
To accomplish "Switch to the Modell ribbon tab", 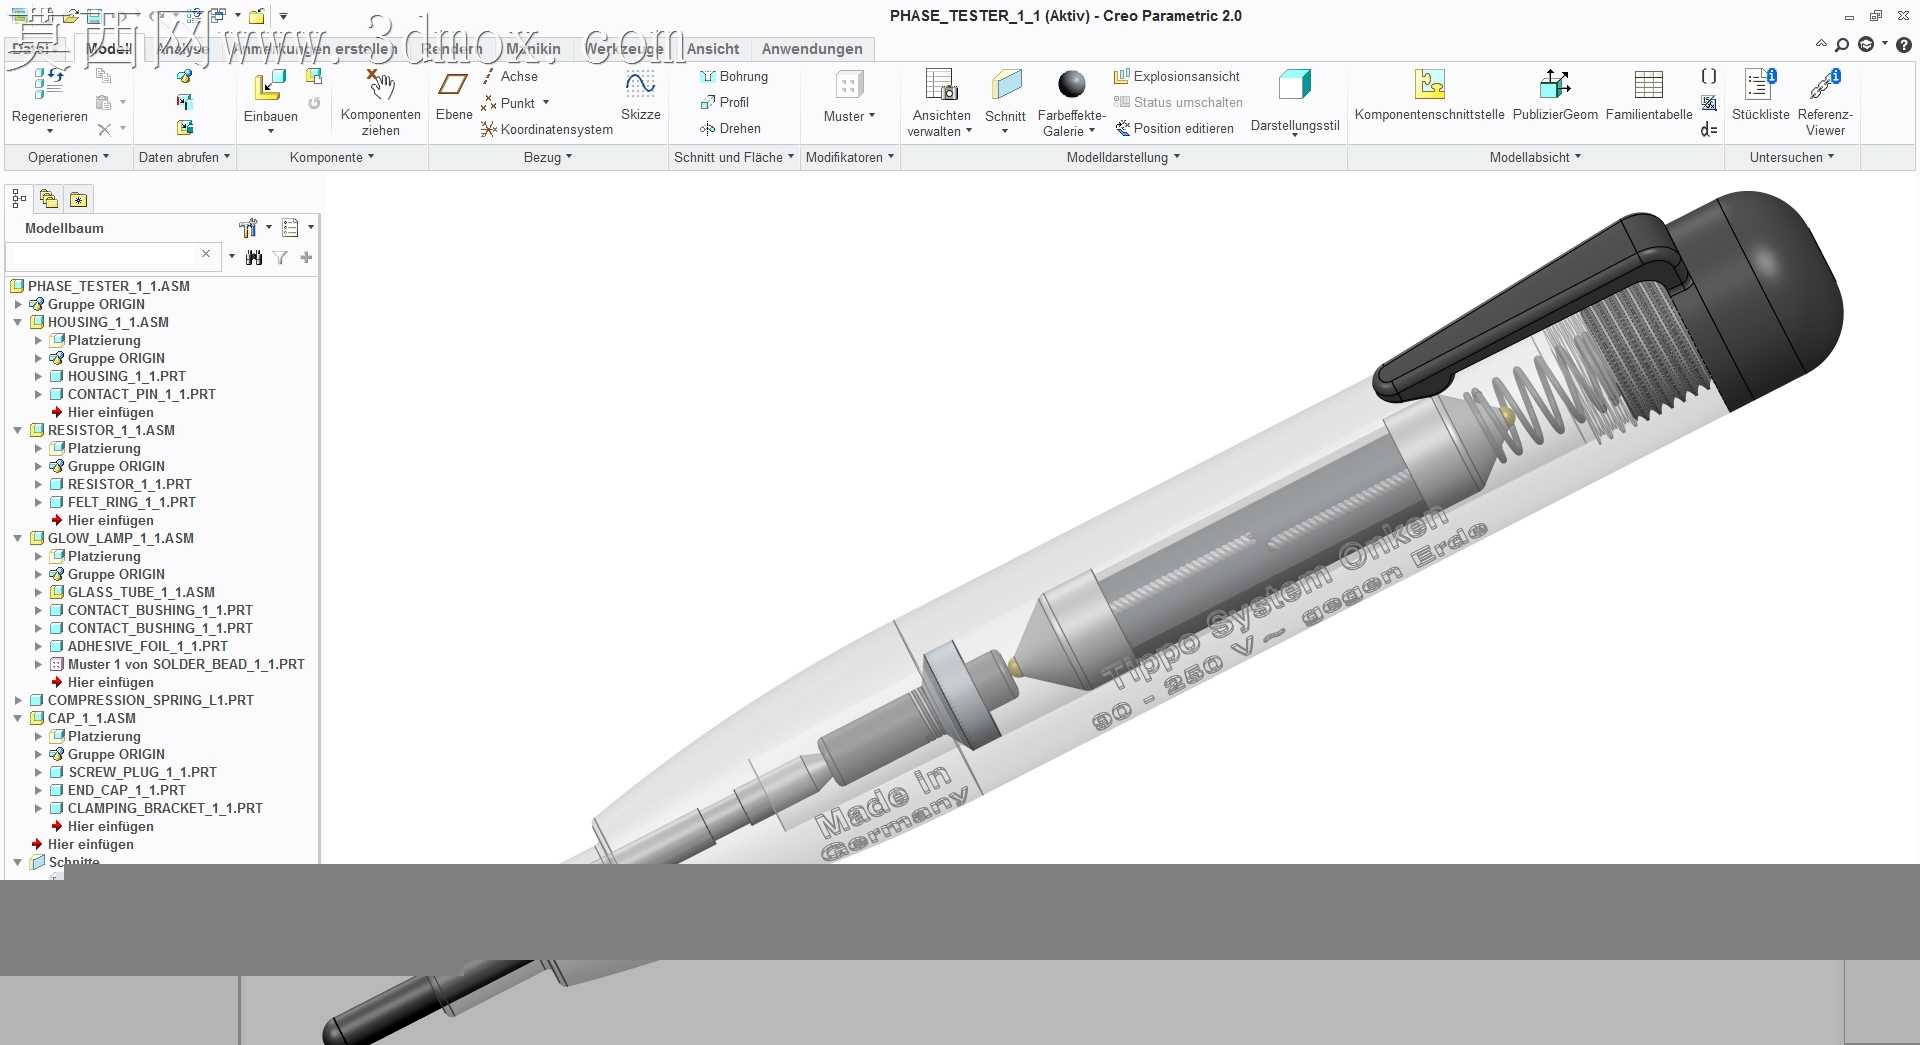I will coord(109,49).
